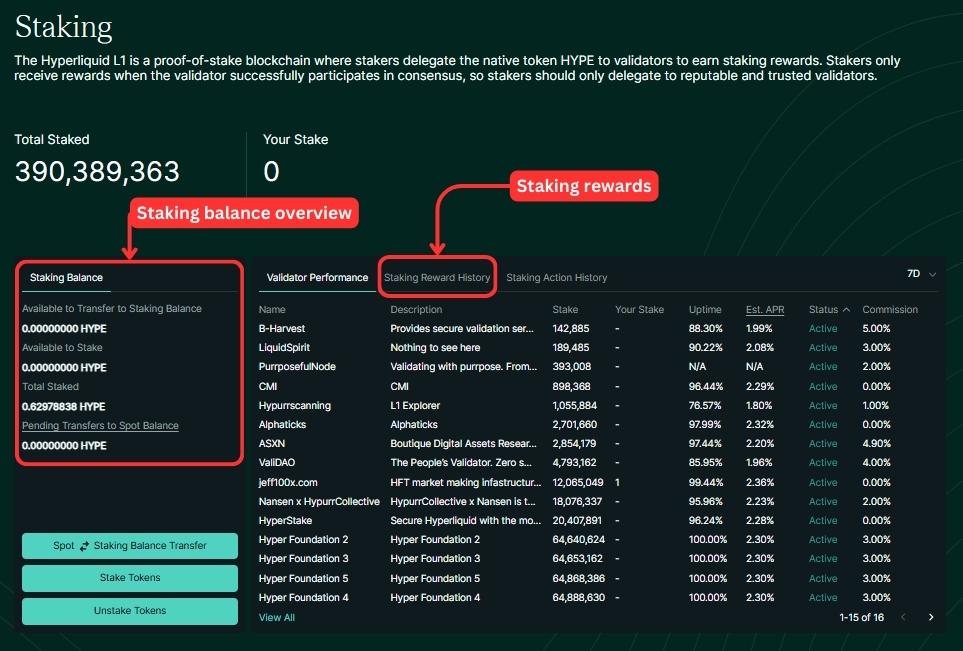
Task: Click stake value 64,888,630
Action: 578,598
